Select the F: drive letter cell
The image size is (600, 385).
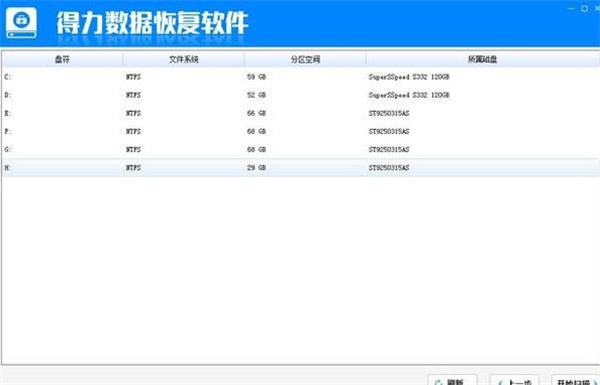[x=8, y=131]
